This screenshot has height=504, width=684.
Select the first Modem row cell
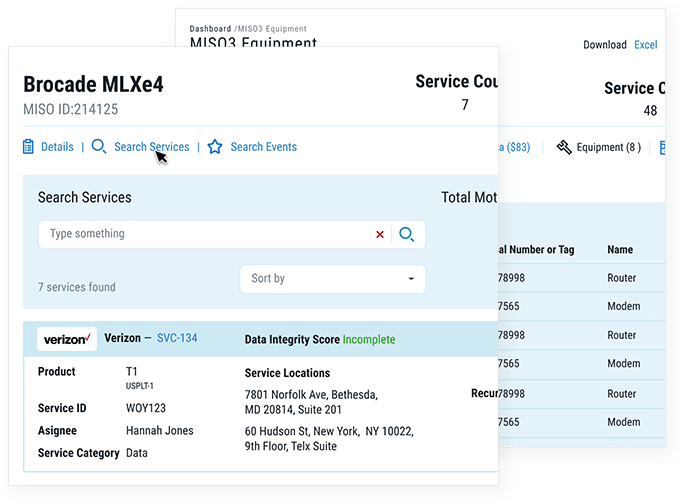624,306
